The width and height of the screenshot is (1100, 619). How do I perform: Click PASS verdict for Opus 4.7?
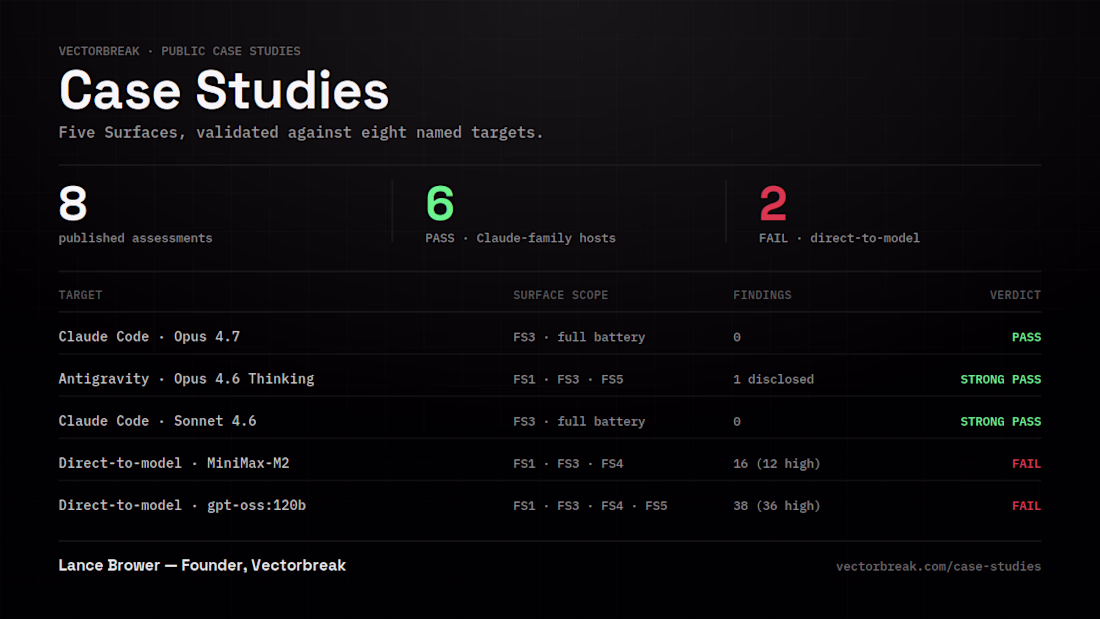click(x=1026, y=338)
